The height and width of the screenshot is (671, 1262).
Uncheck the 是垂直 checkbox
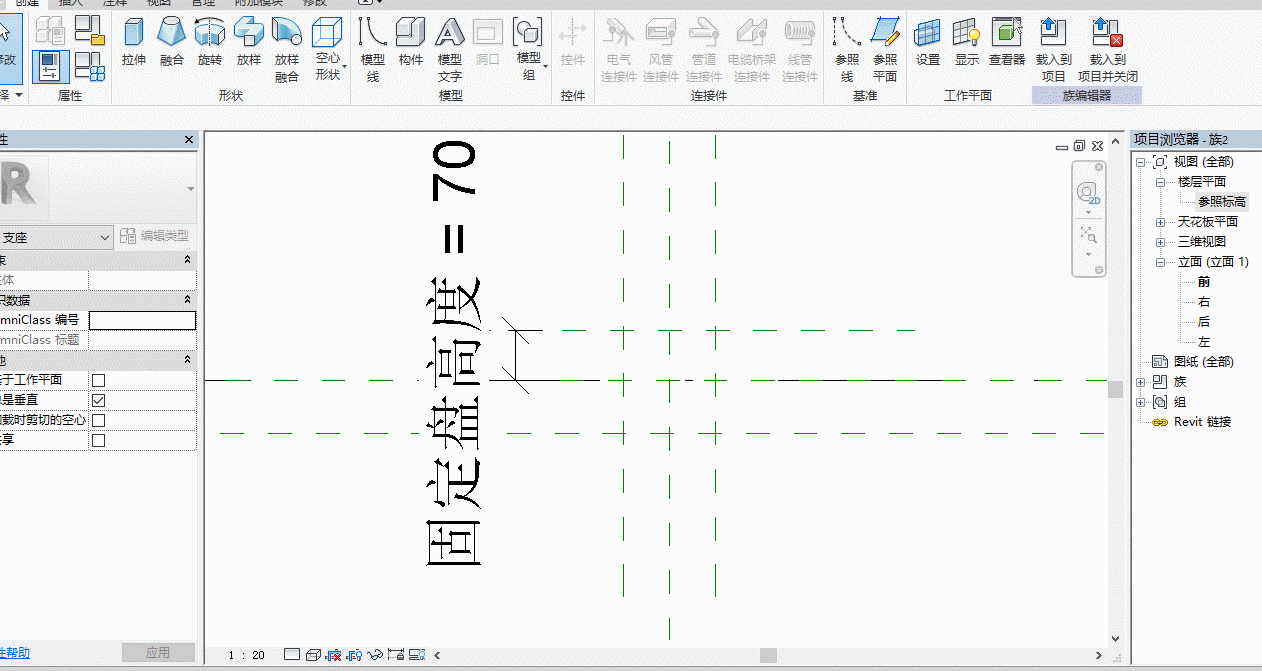pos(99,400)
